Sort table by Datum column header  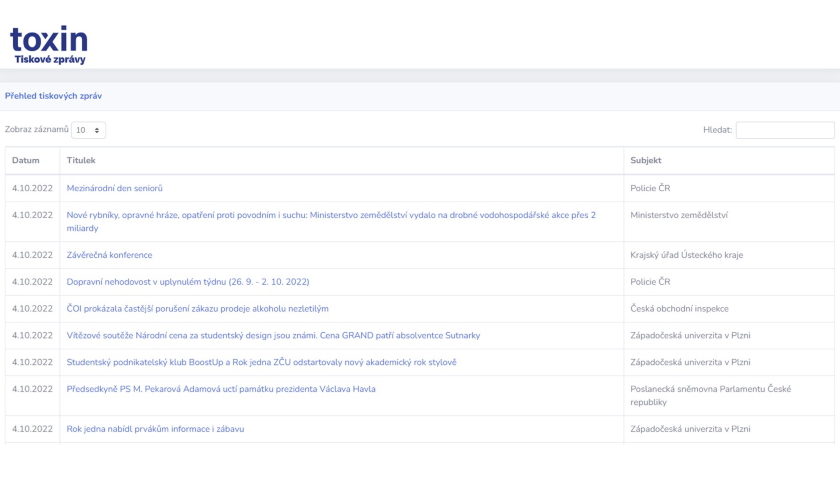[26, 160]
